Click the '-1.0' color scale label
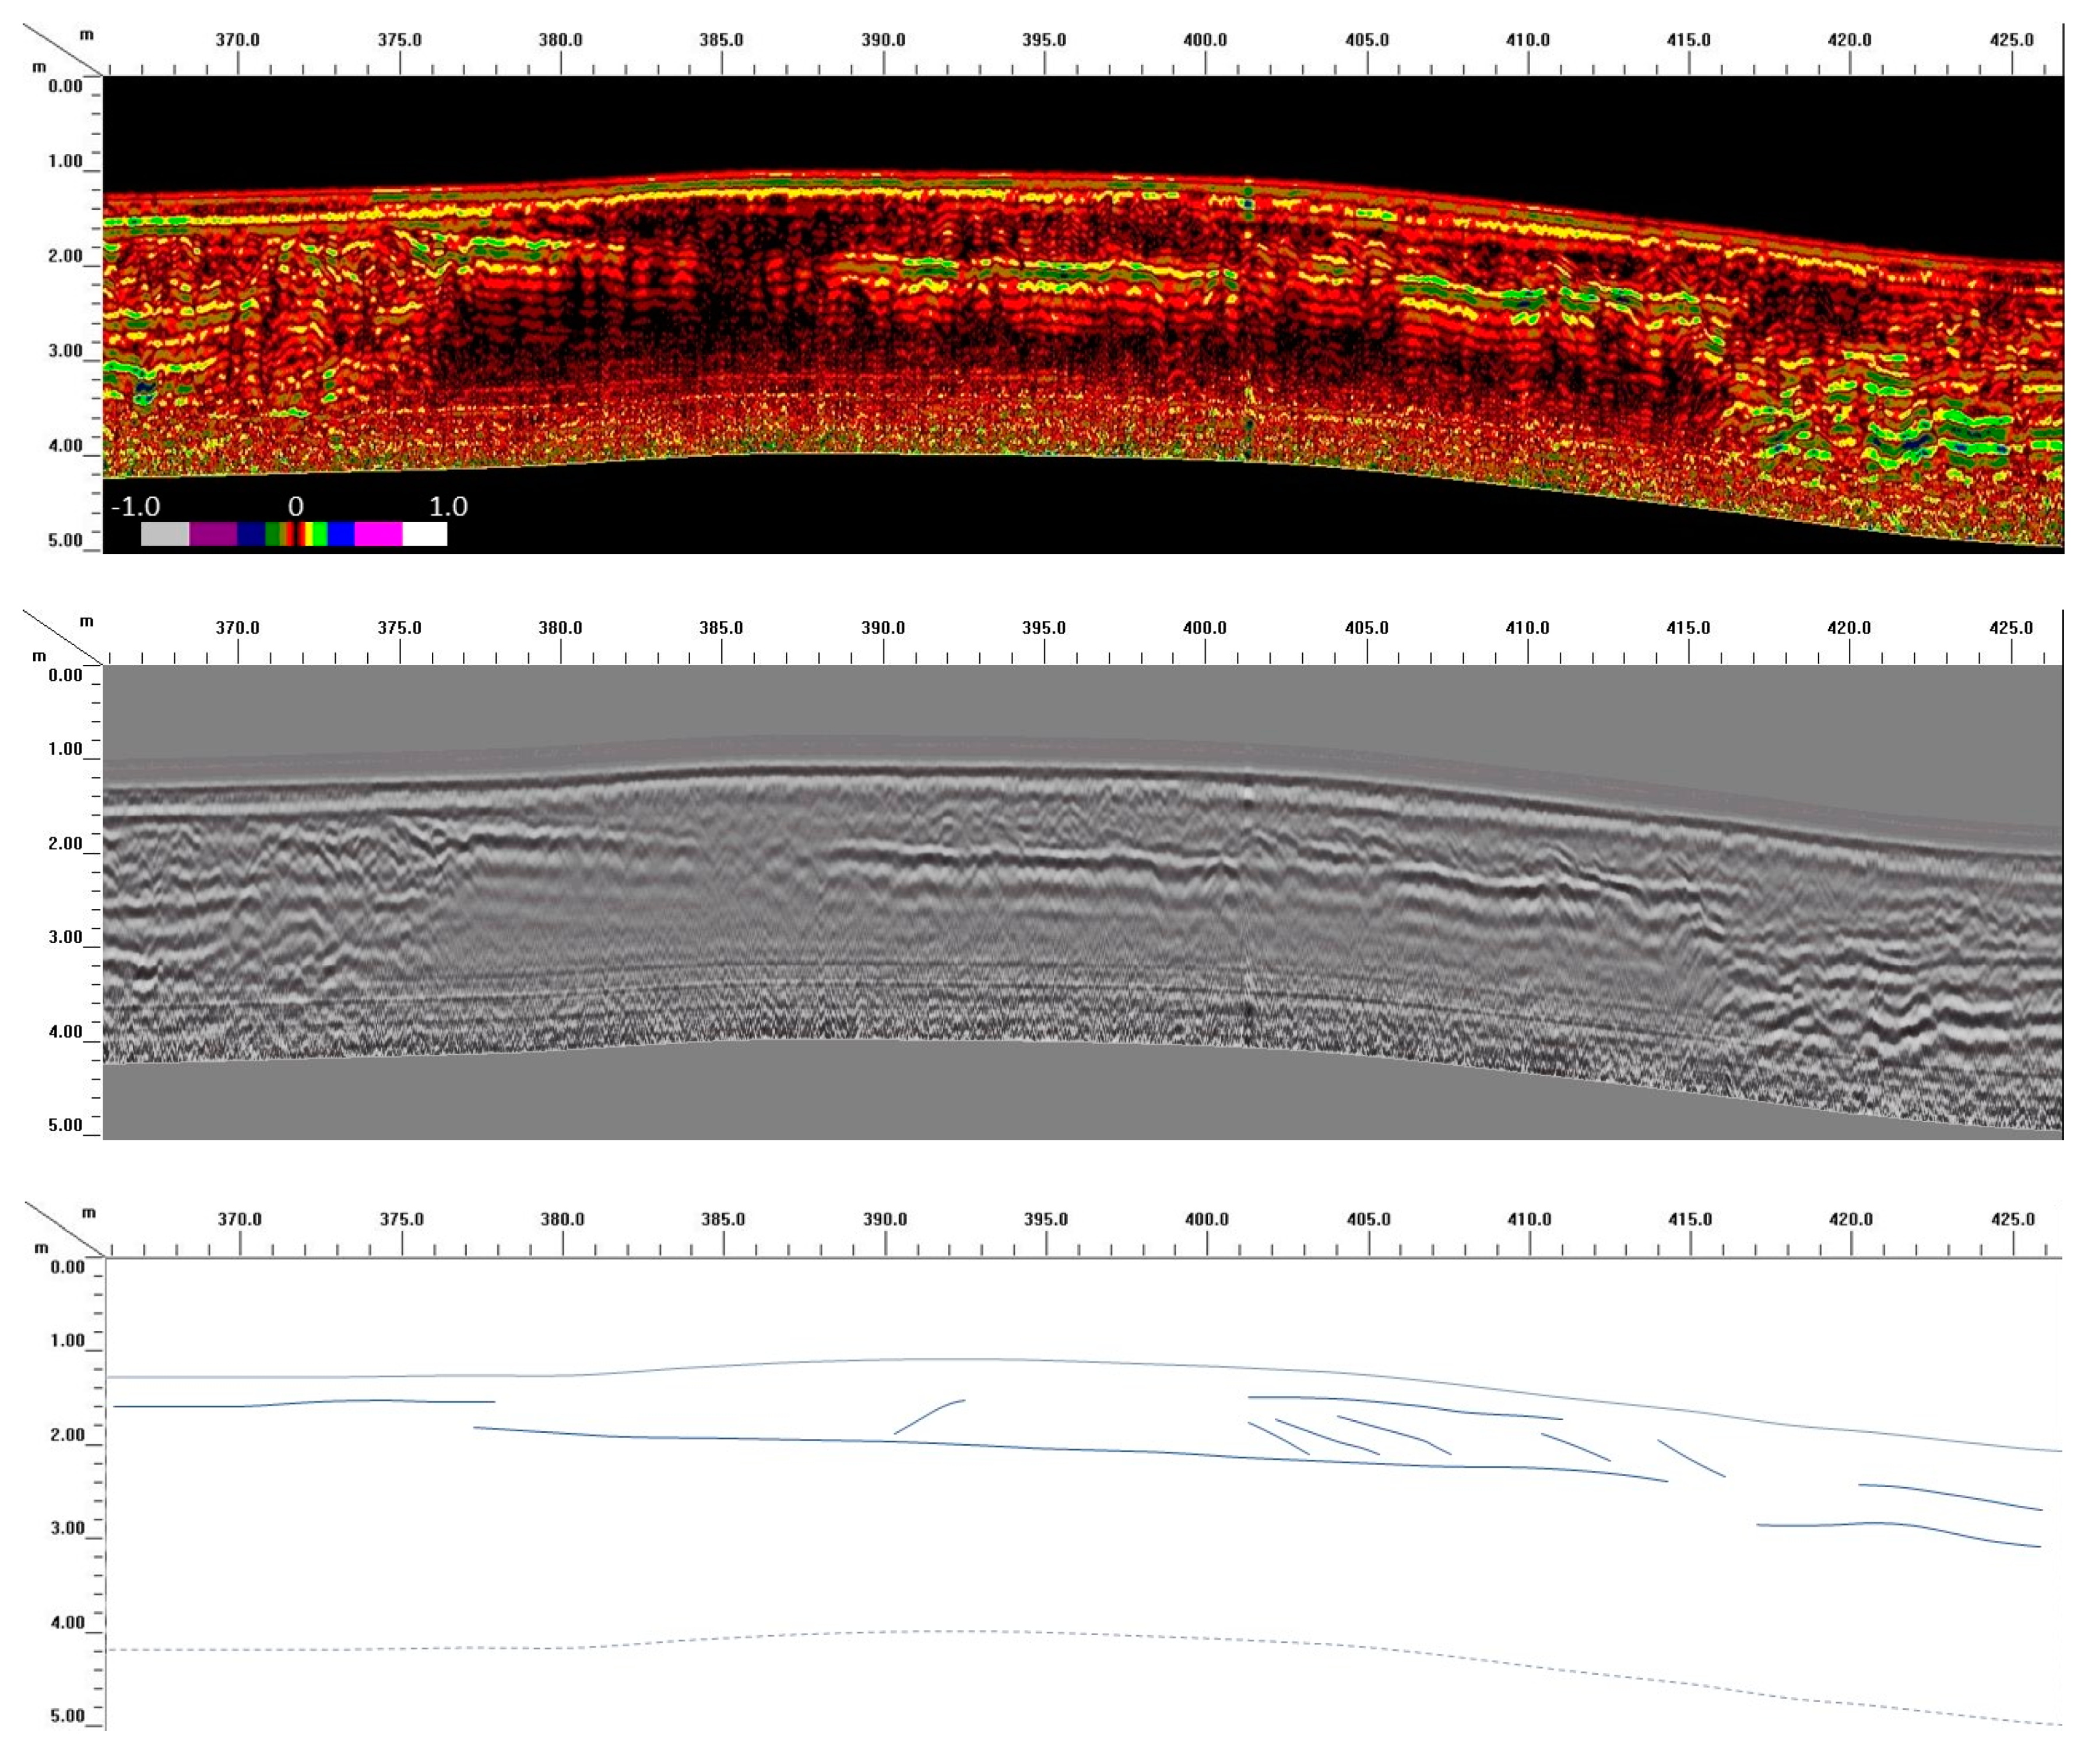Image resolution: width=2095 pixels, height=1764 pixels. pyautogui.click(x=135, y=506)
